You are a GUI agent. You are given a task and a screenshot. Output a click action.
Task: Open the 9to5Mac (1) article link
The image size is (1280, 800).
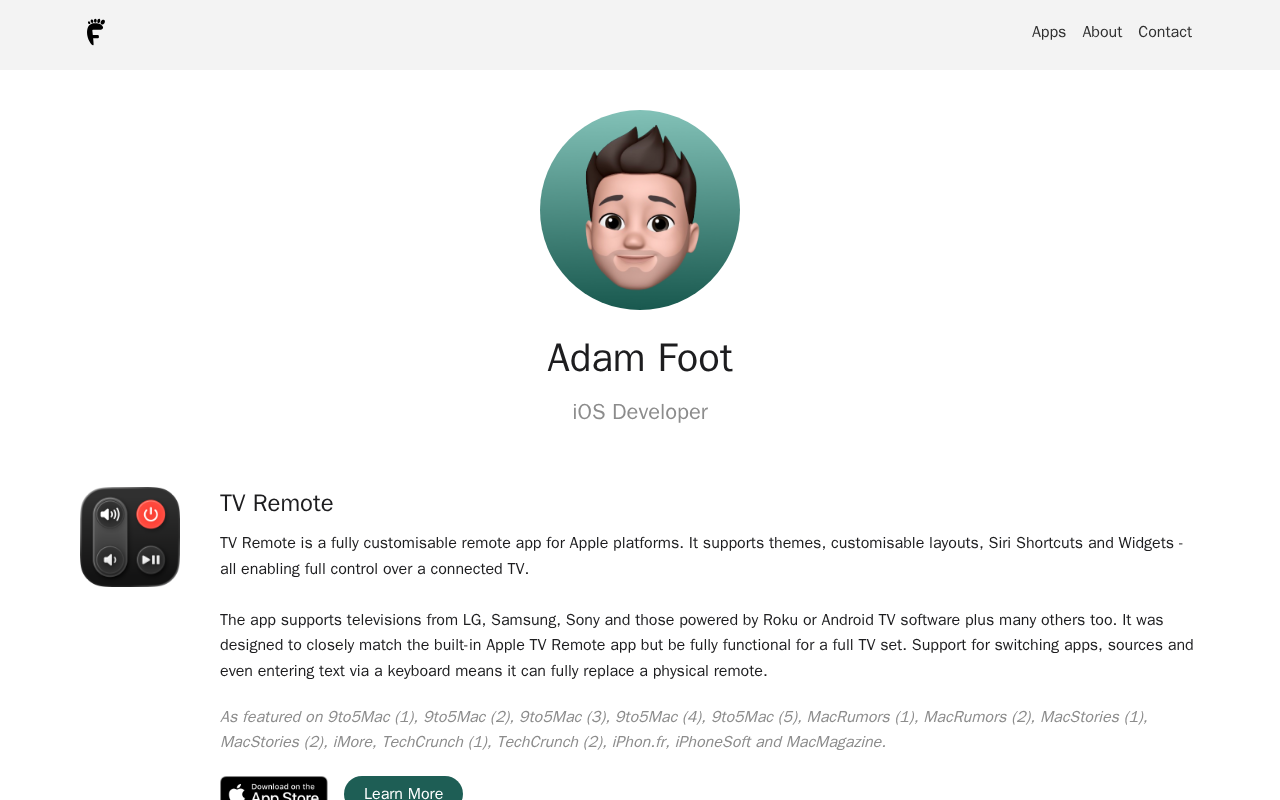pos(371,717)
